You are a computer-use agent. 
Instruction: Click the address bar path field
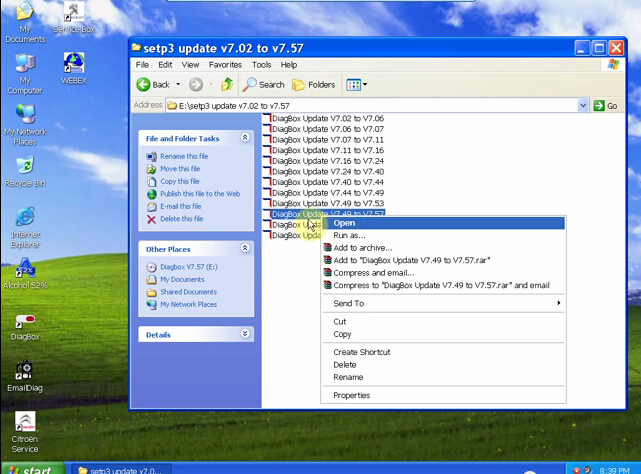point(372,106)
